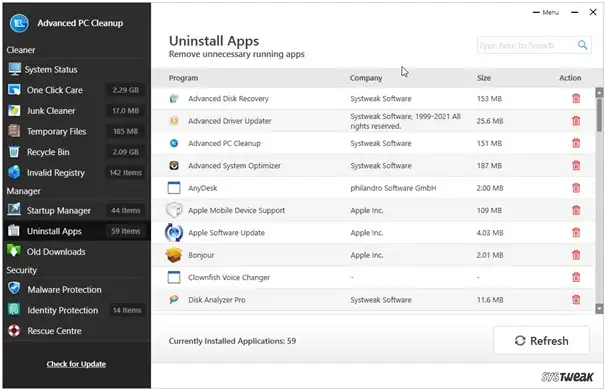
Task: Uninstall Apple Mobile Device Support trash icon
Action: coord(576,211)
